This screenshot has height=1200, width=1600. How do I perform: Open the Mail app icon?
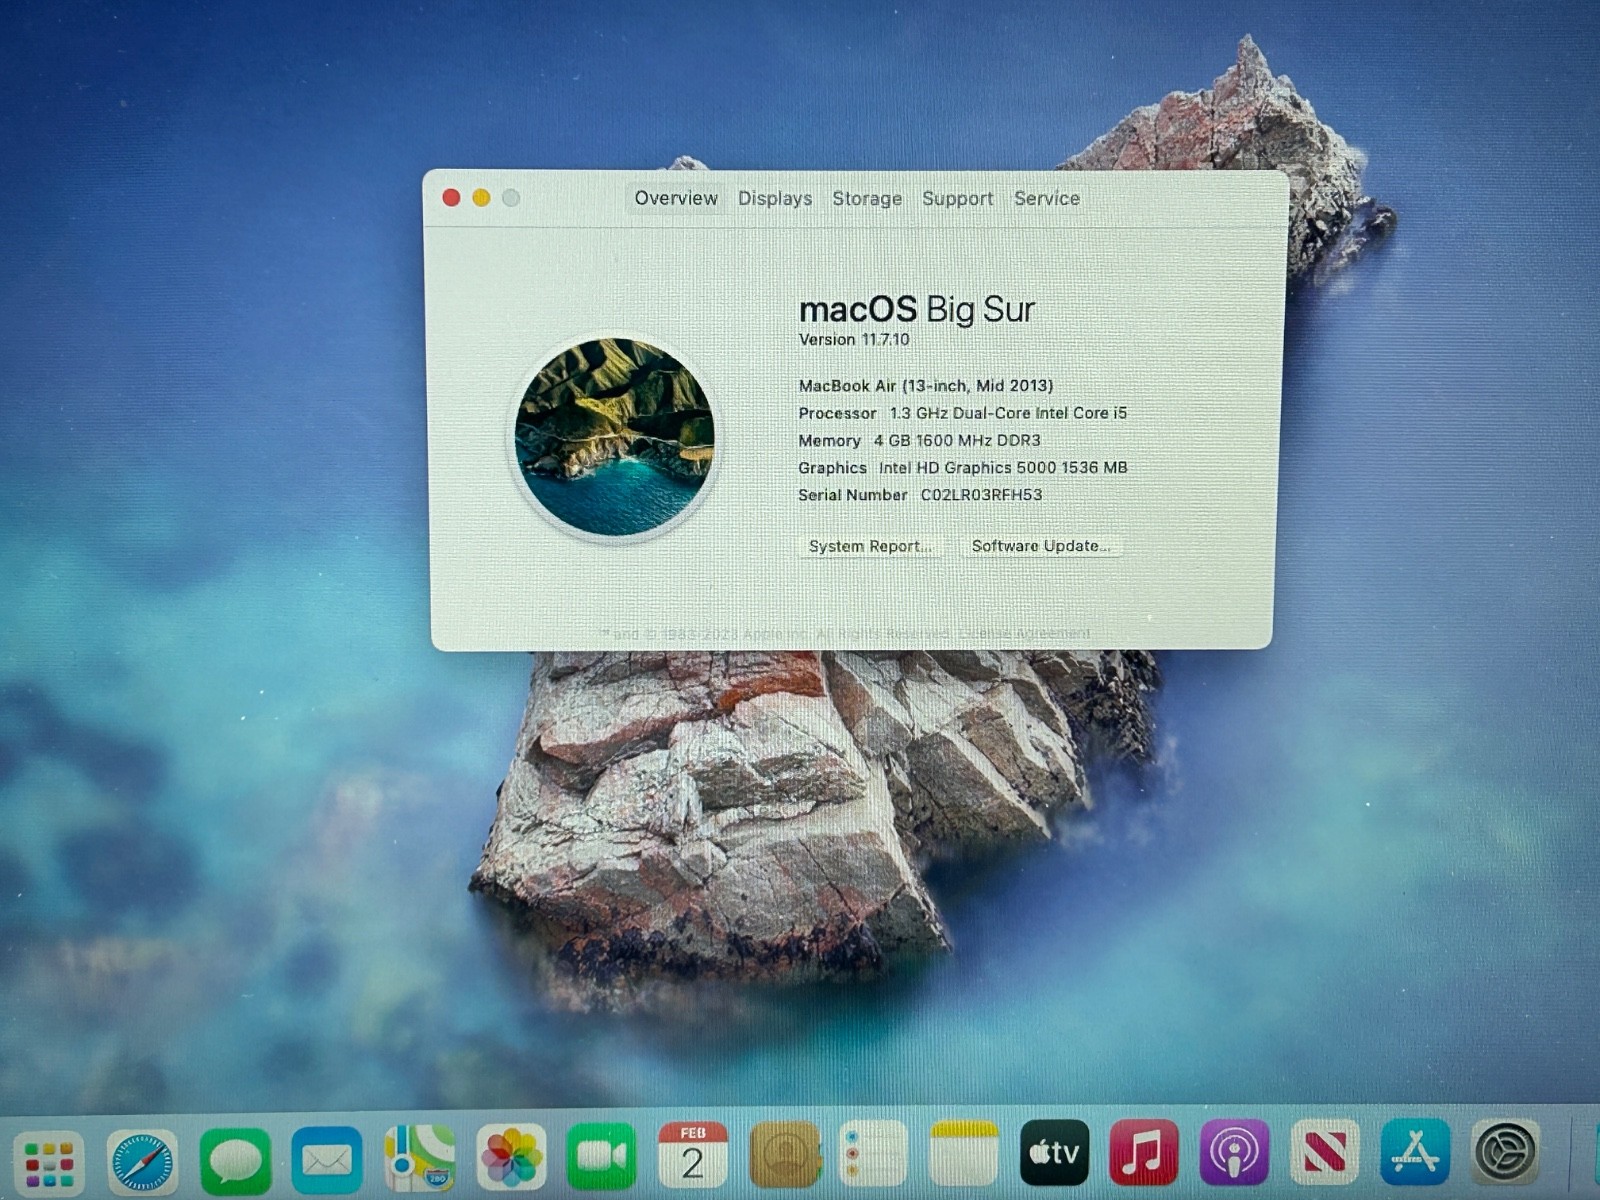click(x=326, y=1160)
